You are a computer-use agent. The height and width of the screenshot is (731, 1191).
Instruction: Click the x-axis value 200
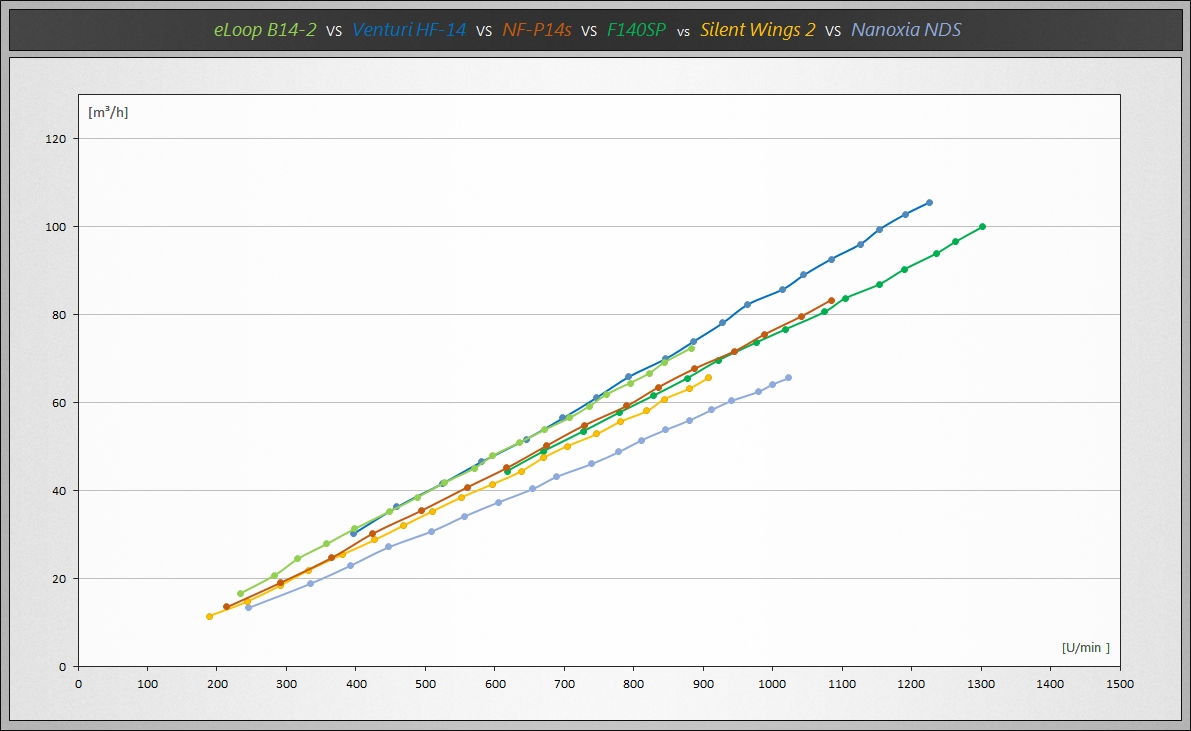tap(217, 684)
